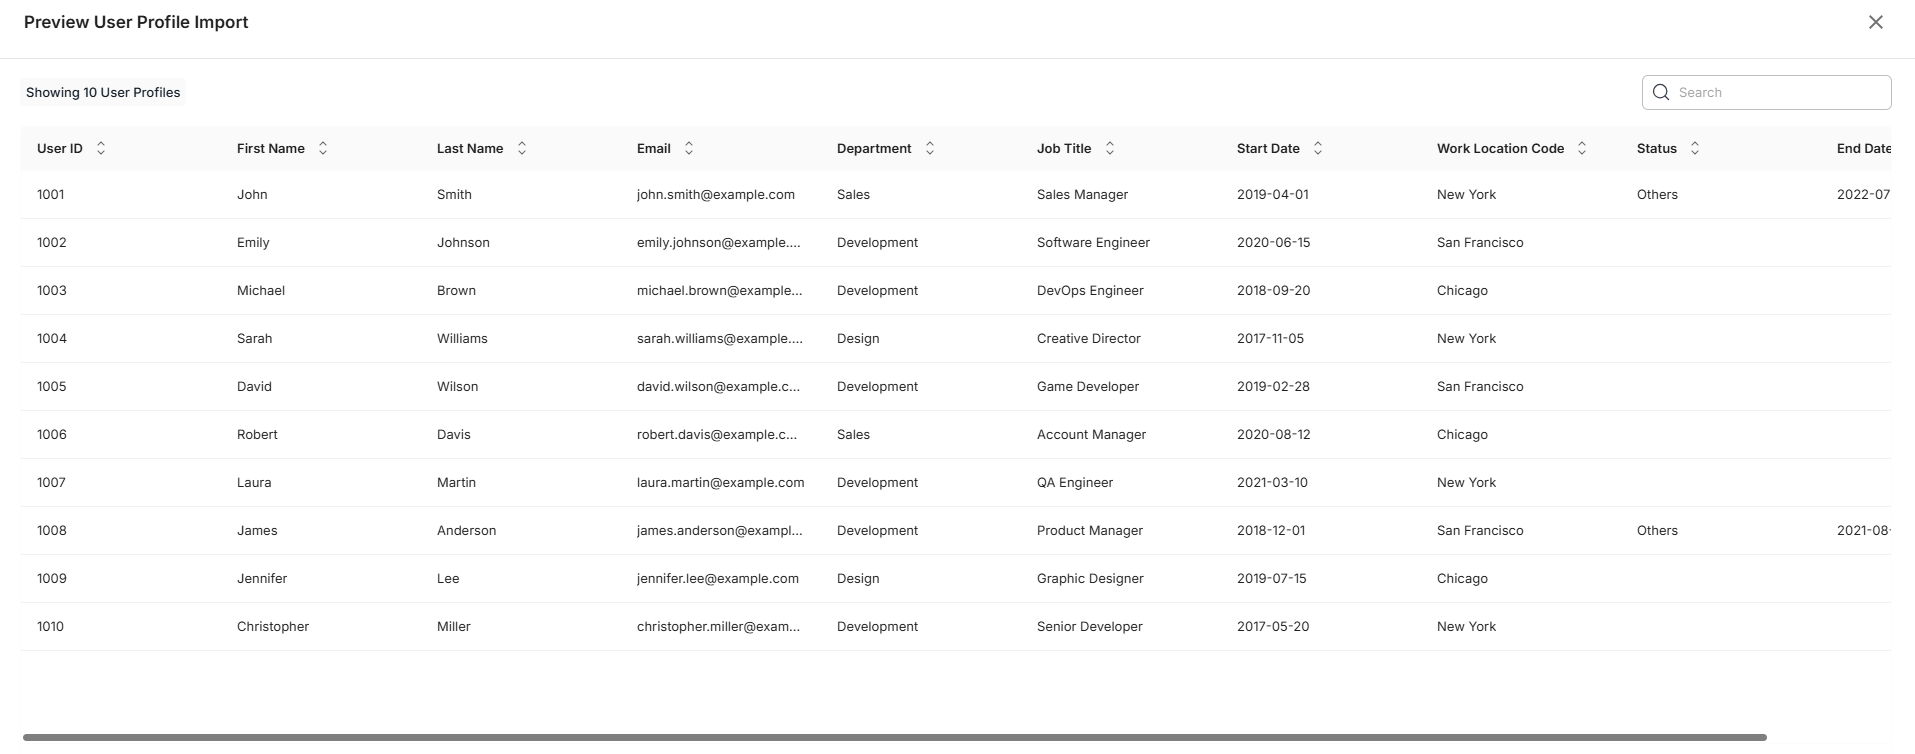The width and height of the screenshot is (1915, 754).
Task: Click the david.wilson email cell
Action: 718,386
